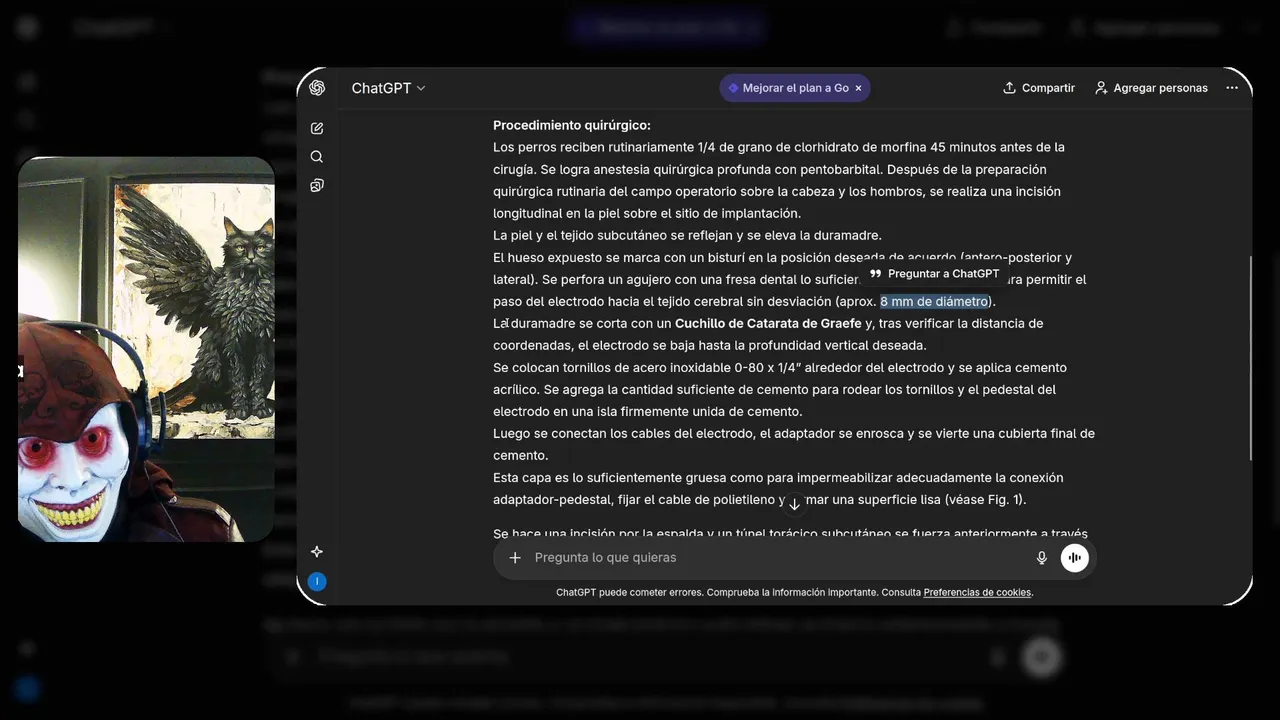Dismiss the Mejorar el plan banner
This screenshot has width=1280, height=720.
point(858,88)
